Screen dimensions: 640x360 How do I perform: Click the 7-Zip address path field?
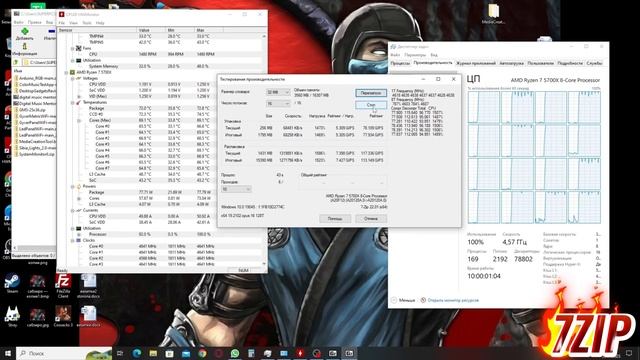pyautogui.click(x=39, y=62)
